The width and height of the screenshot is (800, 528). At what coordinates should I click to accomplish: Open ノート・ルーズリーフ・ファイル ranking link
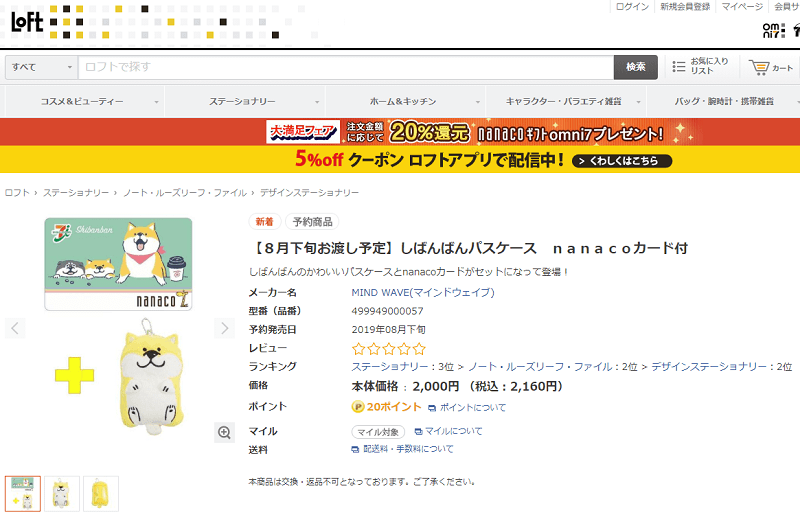point(540,367)
